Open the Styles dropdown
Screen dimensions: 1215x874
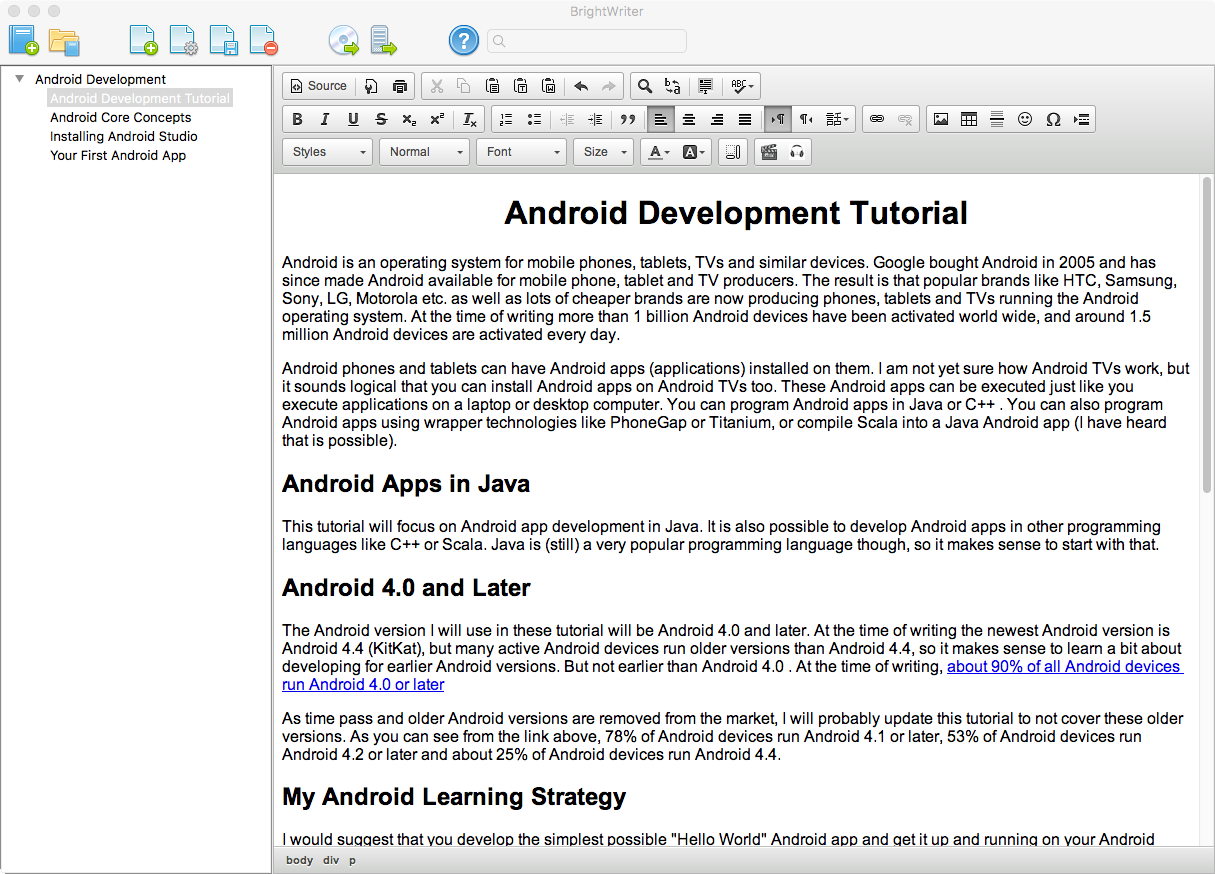pyautogui.click(x=328, y=152)
